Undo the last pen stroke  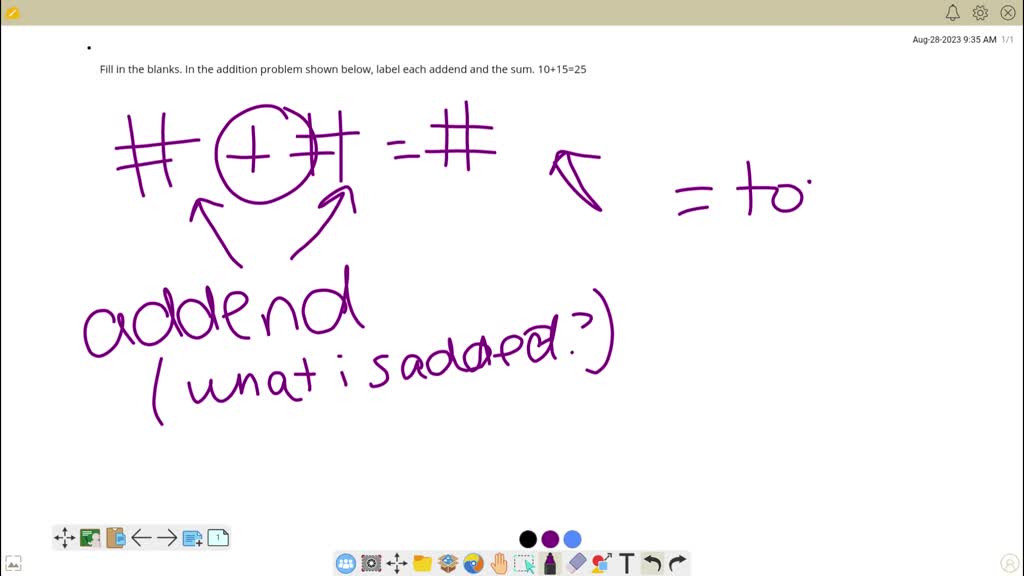pos(652,563)
